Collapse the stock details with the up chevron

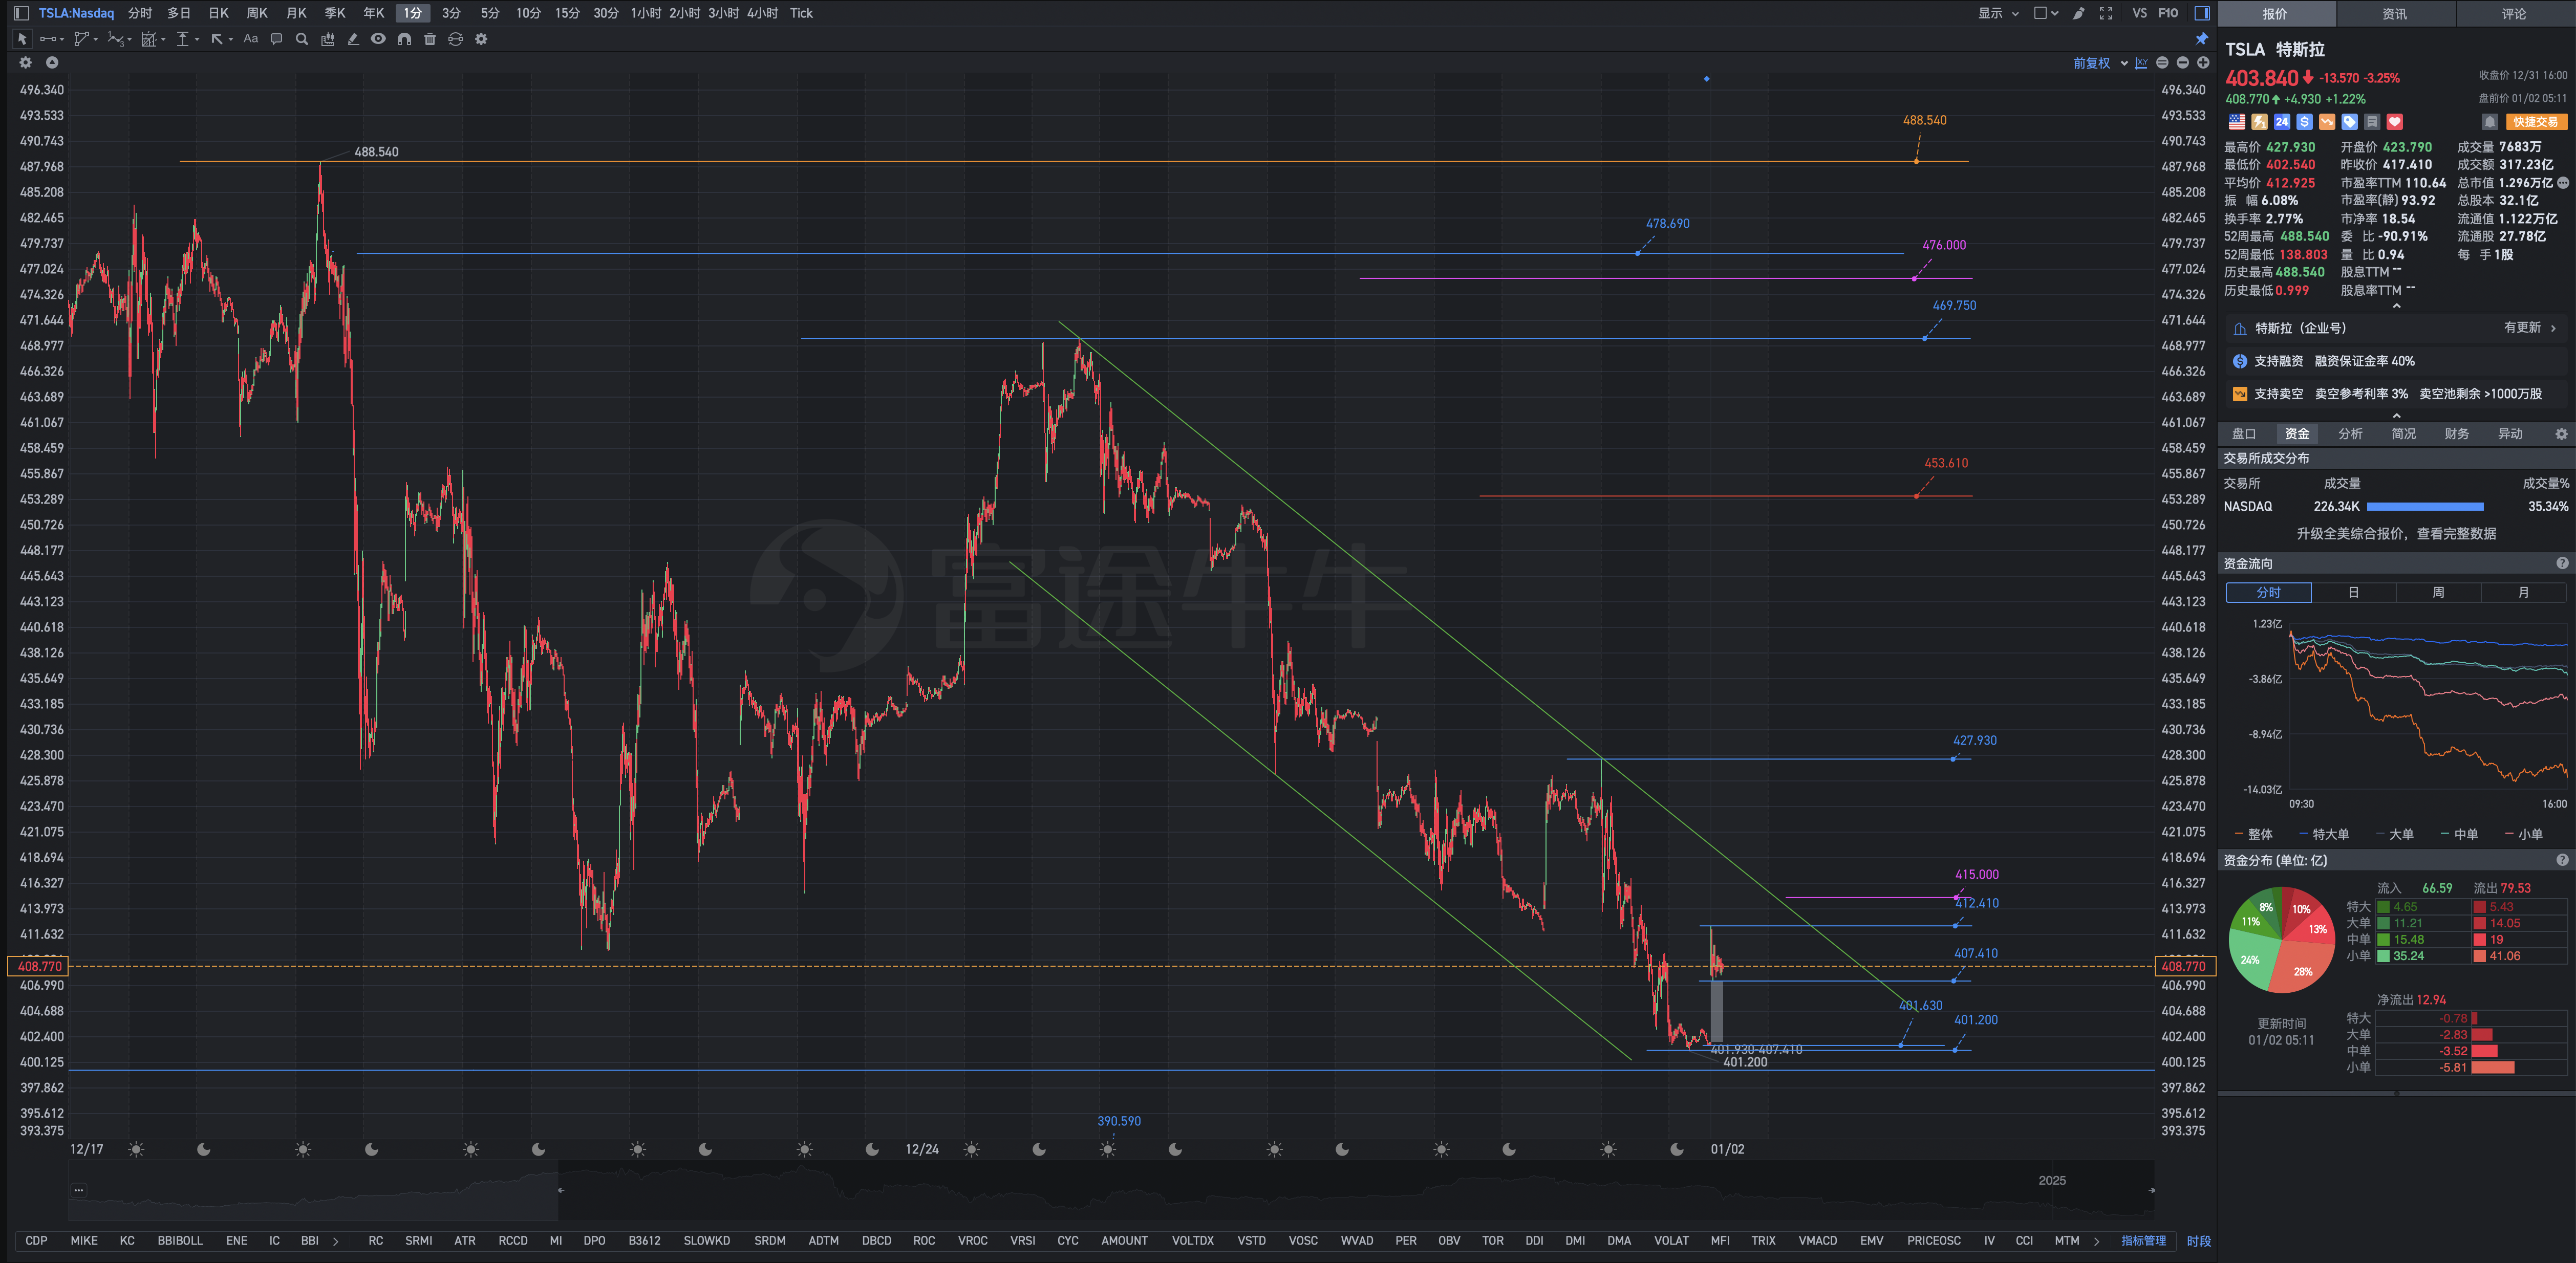point(2396,306)
